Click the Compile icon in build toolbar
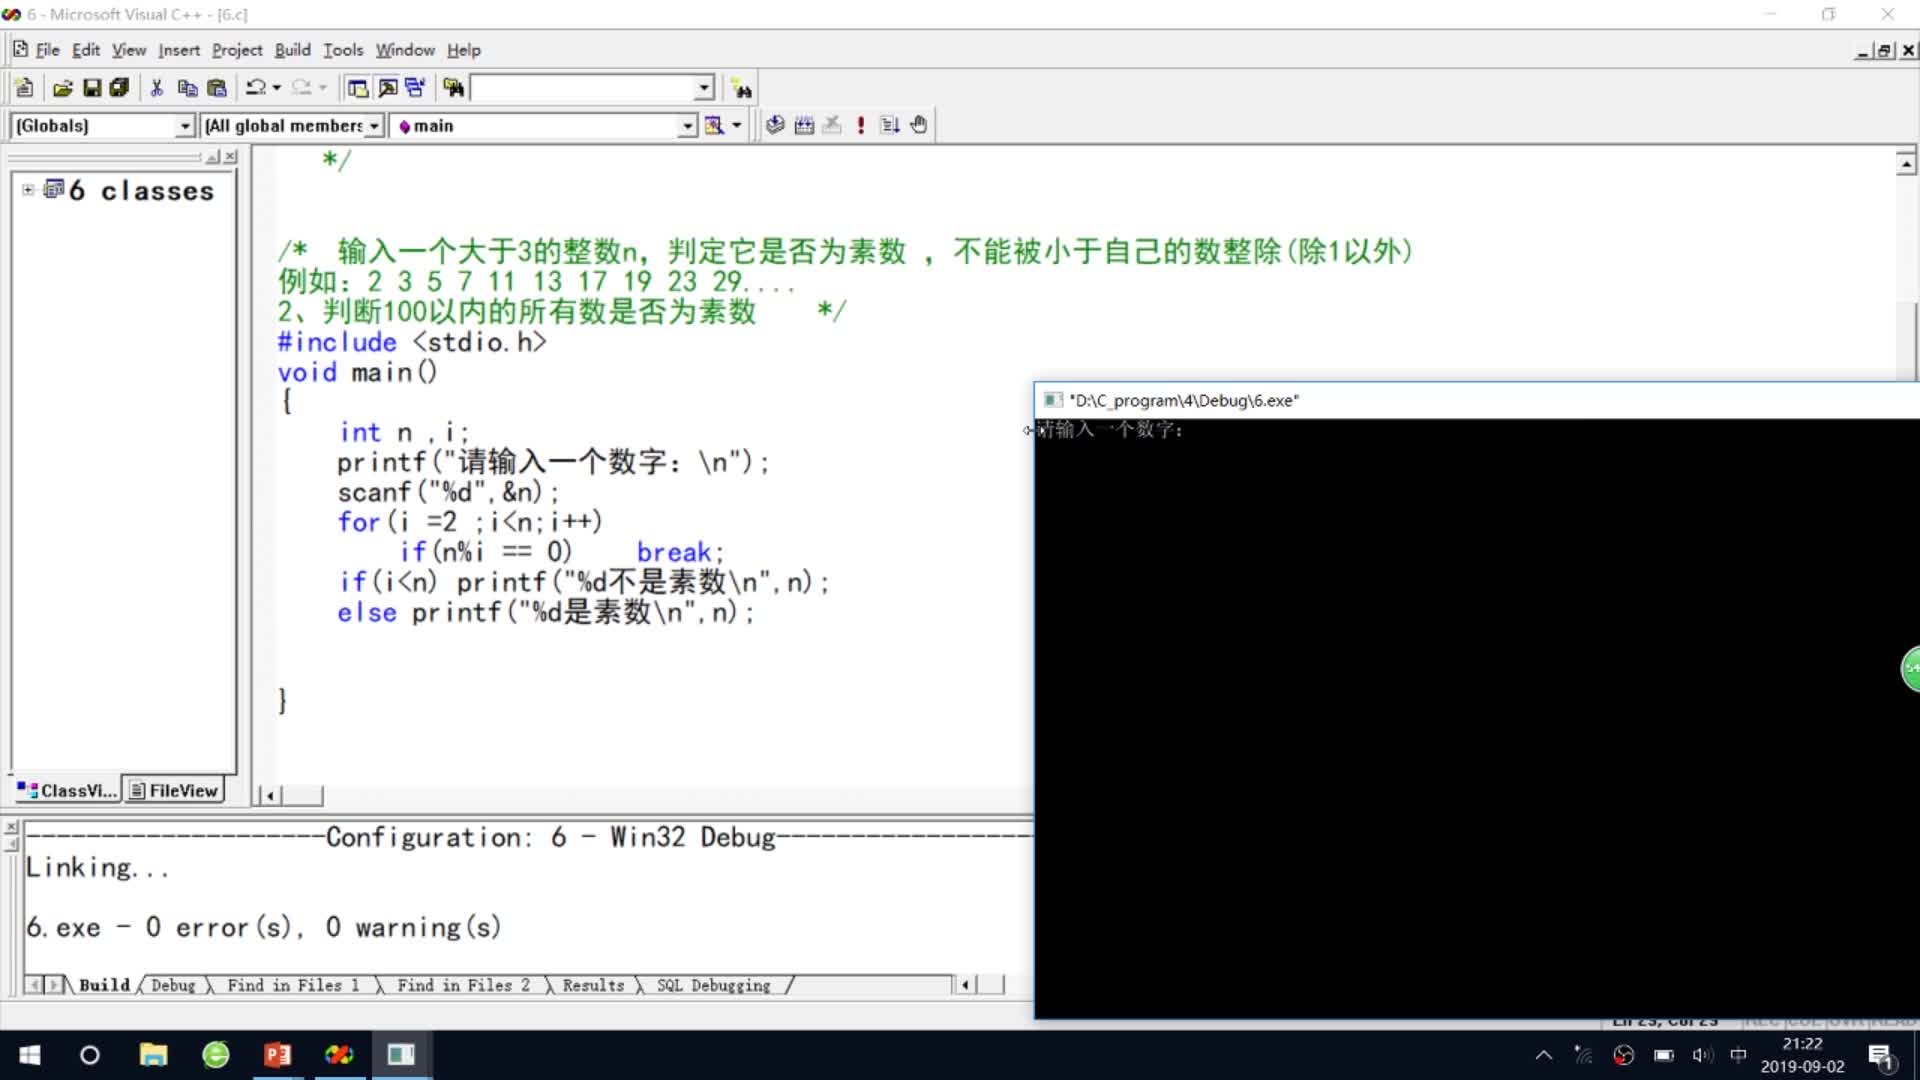Image resolution: width=1920 pixels, height=1080 pixels. 775,125
